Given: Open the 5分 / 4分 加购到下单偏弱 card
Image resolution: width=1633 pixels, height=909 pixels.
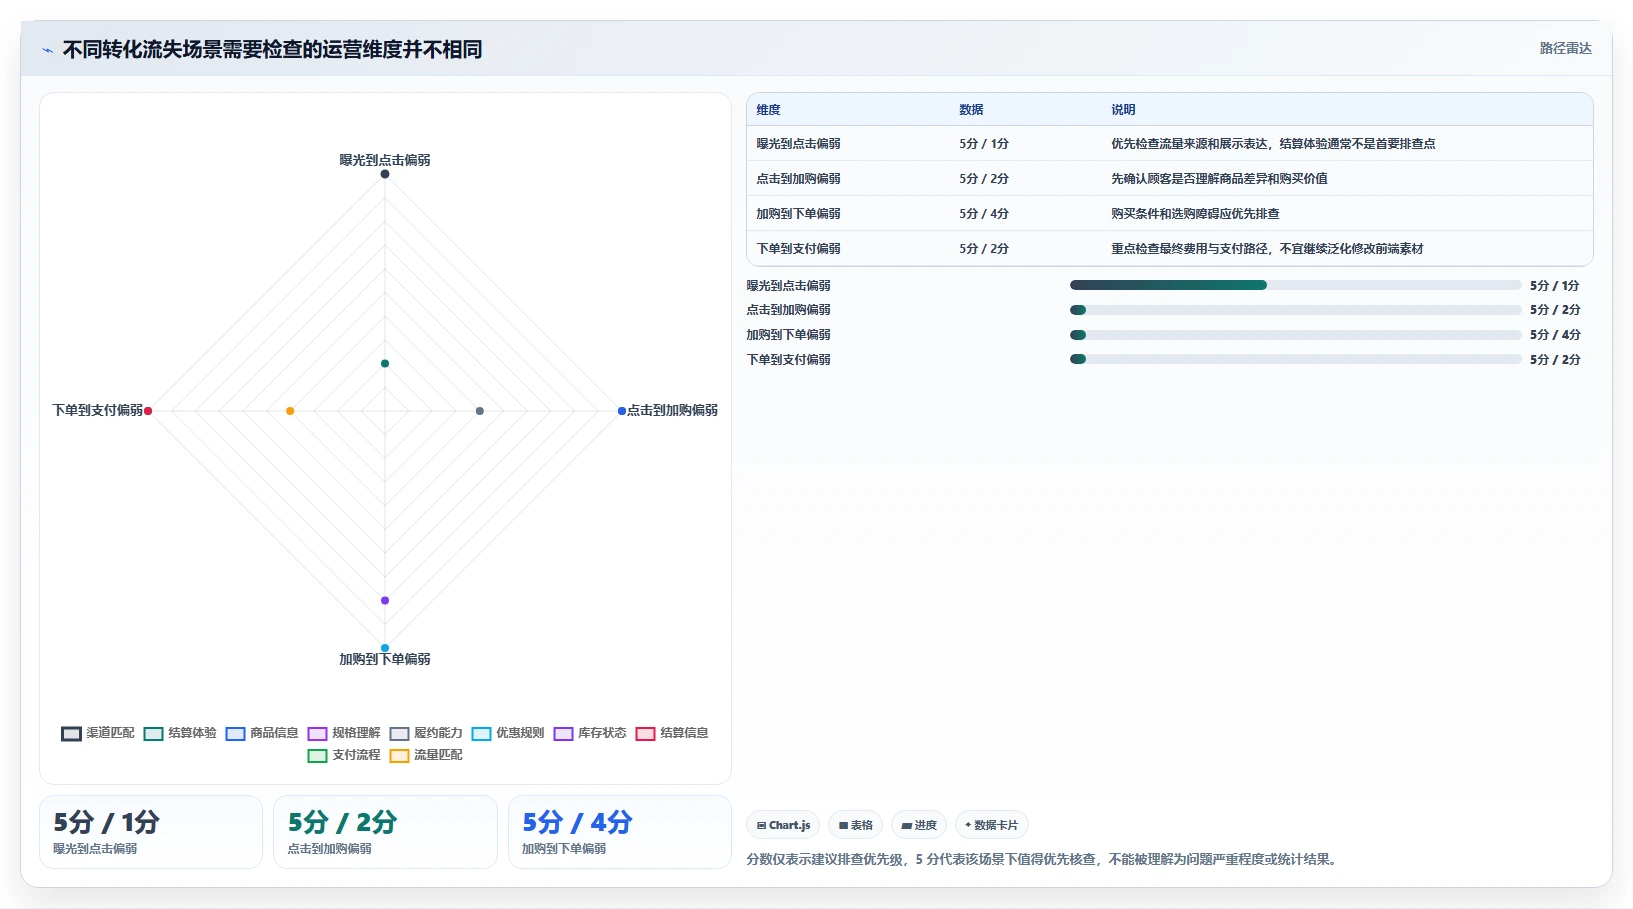Looking at the screenshot, I should (620, 832).
